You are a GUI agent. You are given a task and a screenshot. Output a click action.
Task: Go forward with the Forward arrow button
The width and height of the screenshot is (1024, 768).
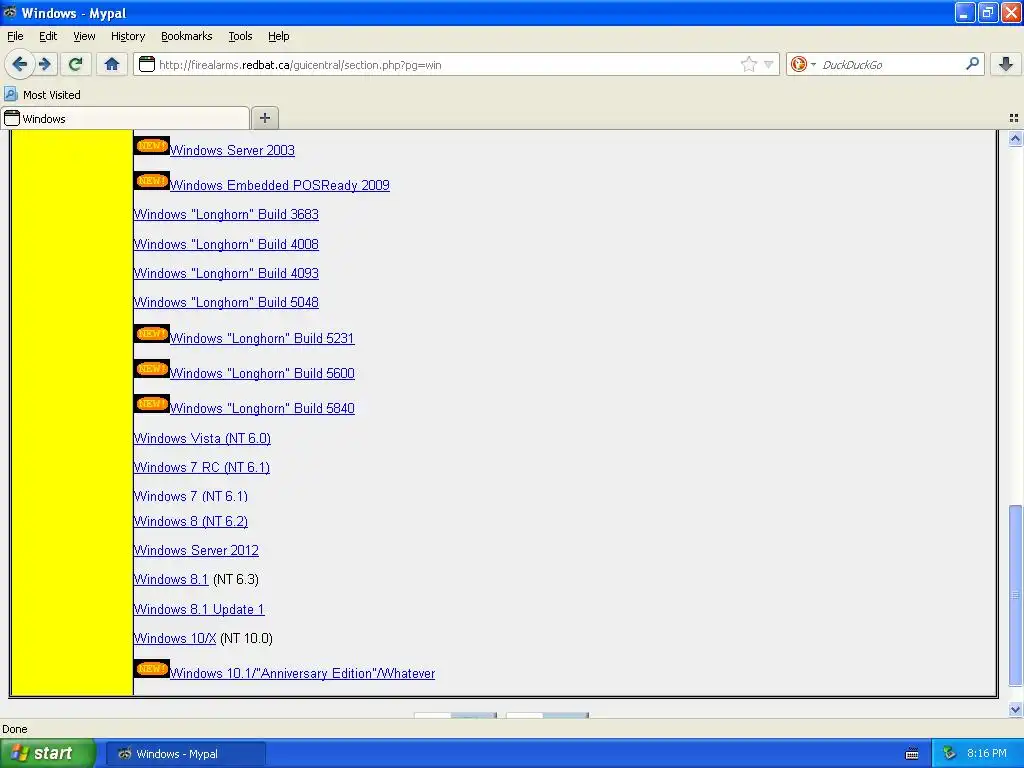[46, 64]
